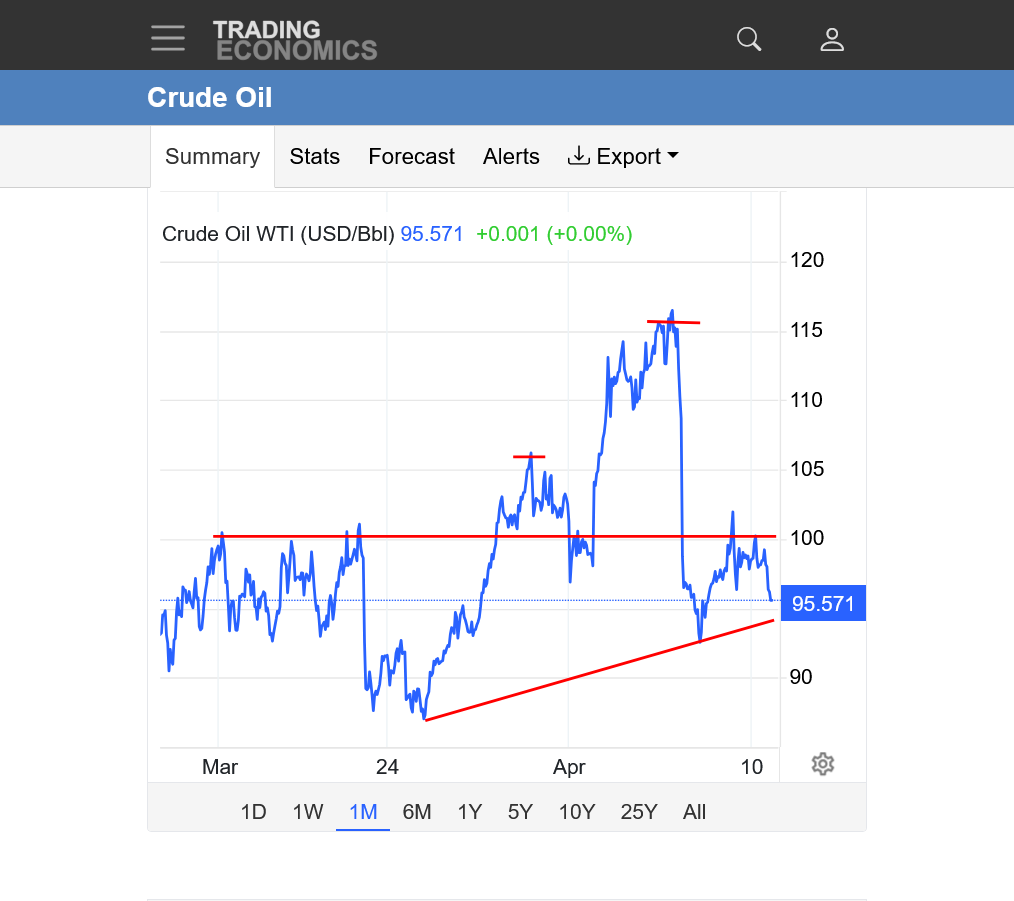Switch chart to 1Y range
1014x901 pixels.
[470, 812]
